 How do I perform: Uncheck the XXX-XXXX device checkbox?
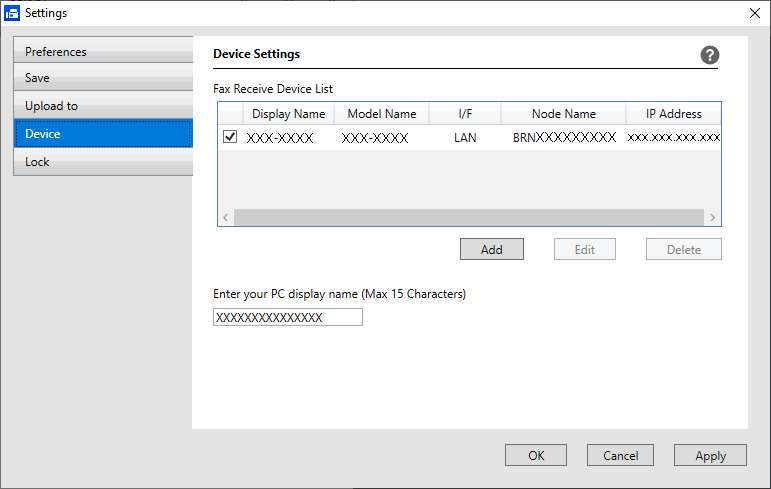point(230,137)
